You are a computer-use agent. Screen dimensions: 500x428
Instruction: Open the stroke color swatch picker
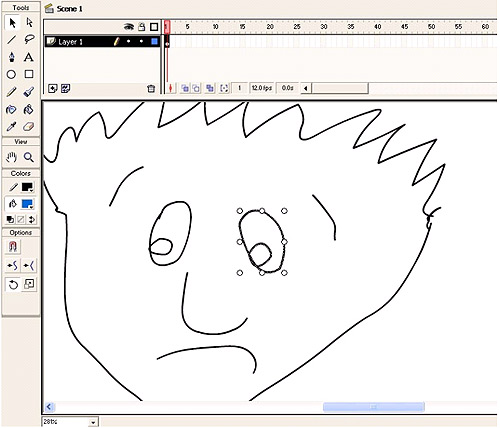pos(27,187)
